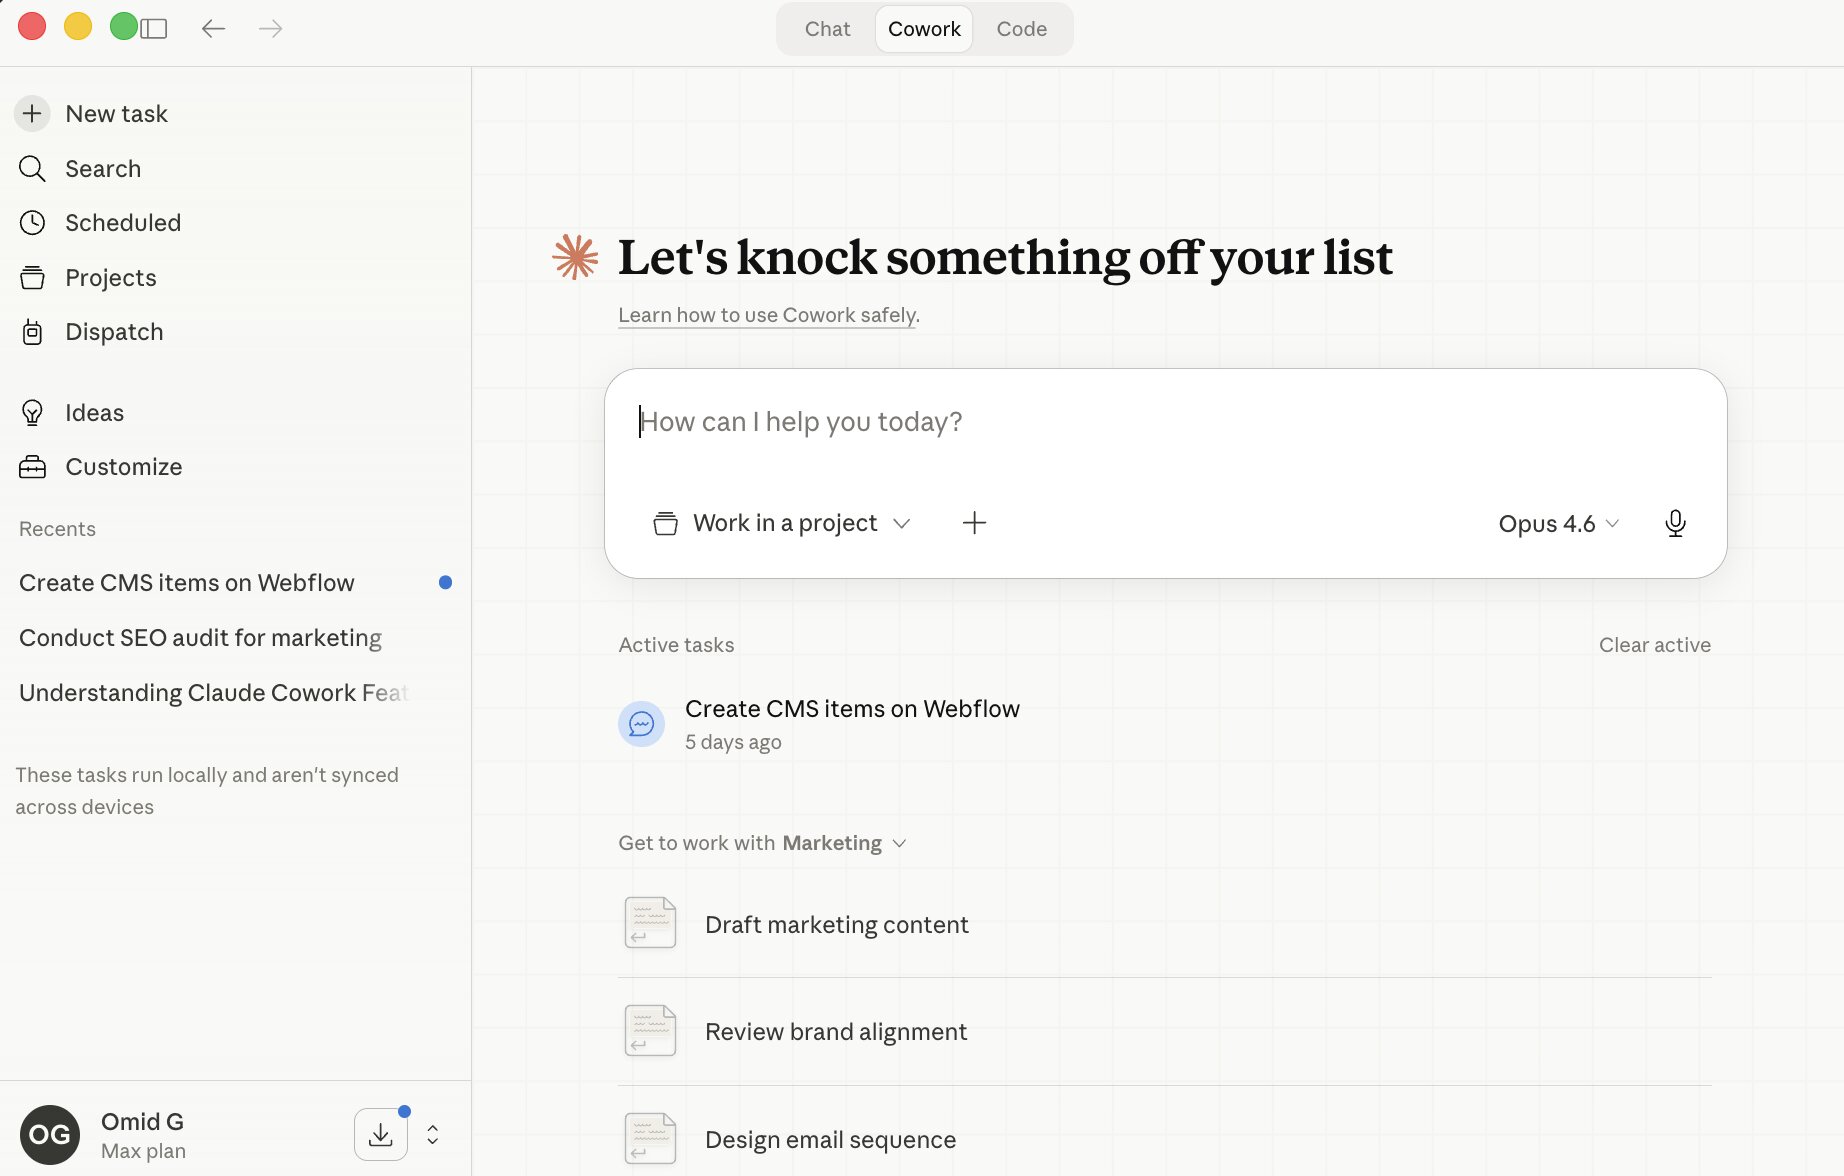Click the How can I help prompt field
Image resolution: width=1844 pixels, height=1176 pixels.
(x=1164, y=422)
